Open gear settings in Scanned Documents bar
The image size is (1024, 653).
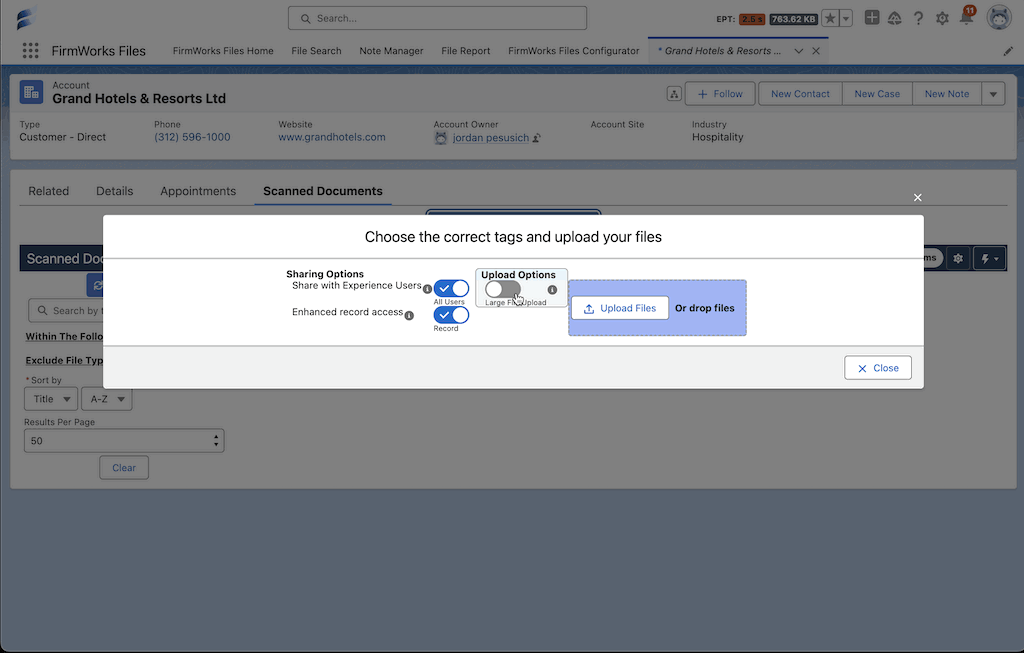click(x=958, y=259)
